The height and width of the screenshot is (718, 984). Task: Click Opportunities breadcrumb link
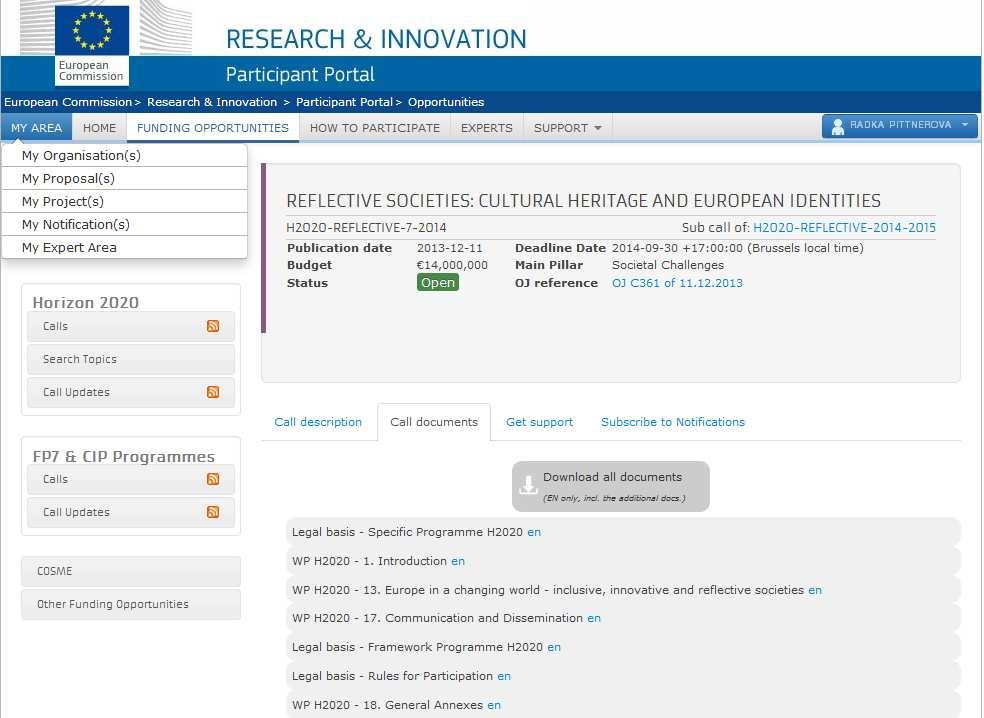click(x=446, y=102)
